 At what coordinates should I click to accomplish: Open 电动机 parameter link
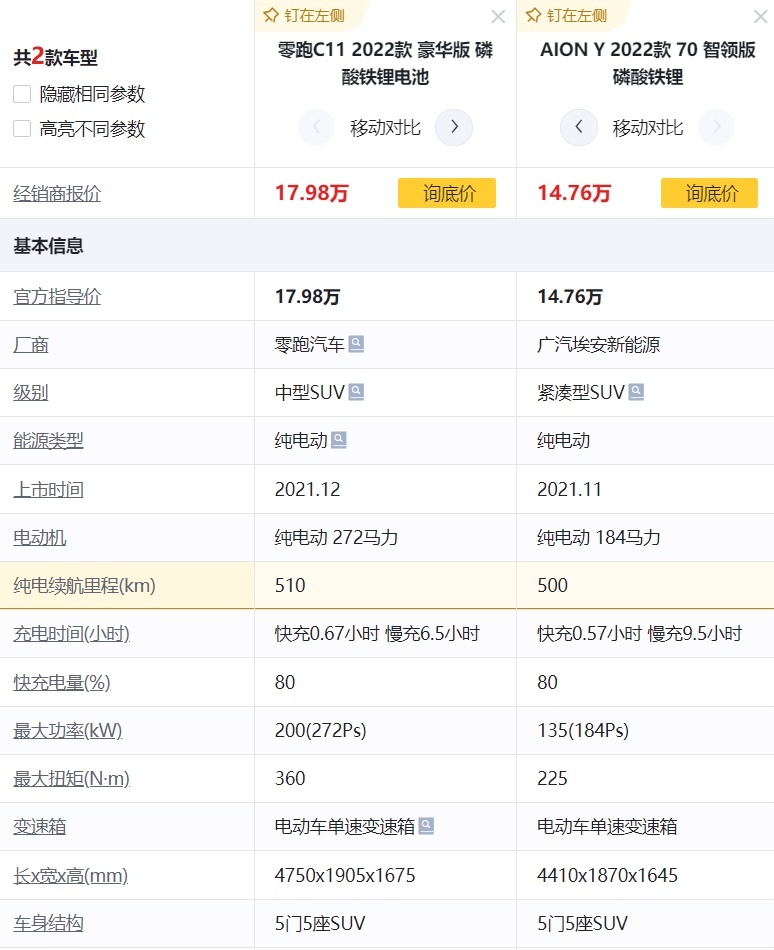click(39, 537)
